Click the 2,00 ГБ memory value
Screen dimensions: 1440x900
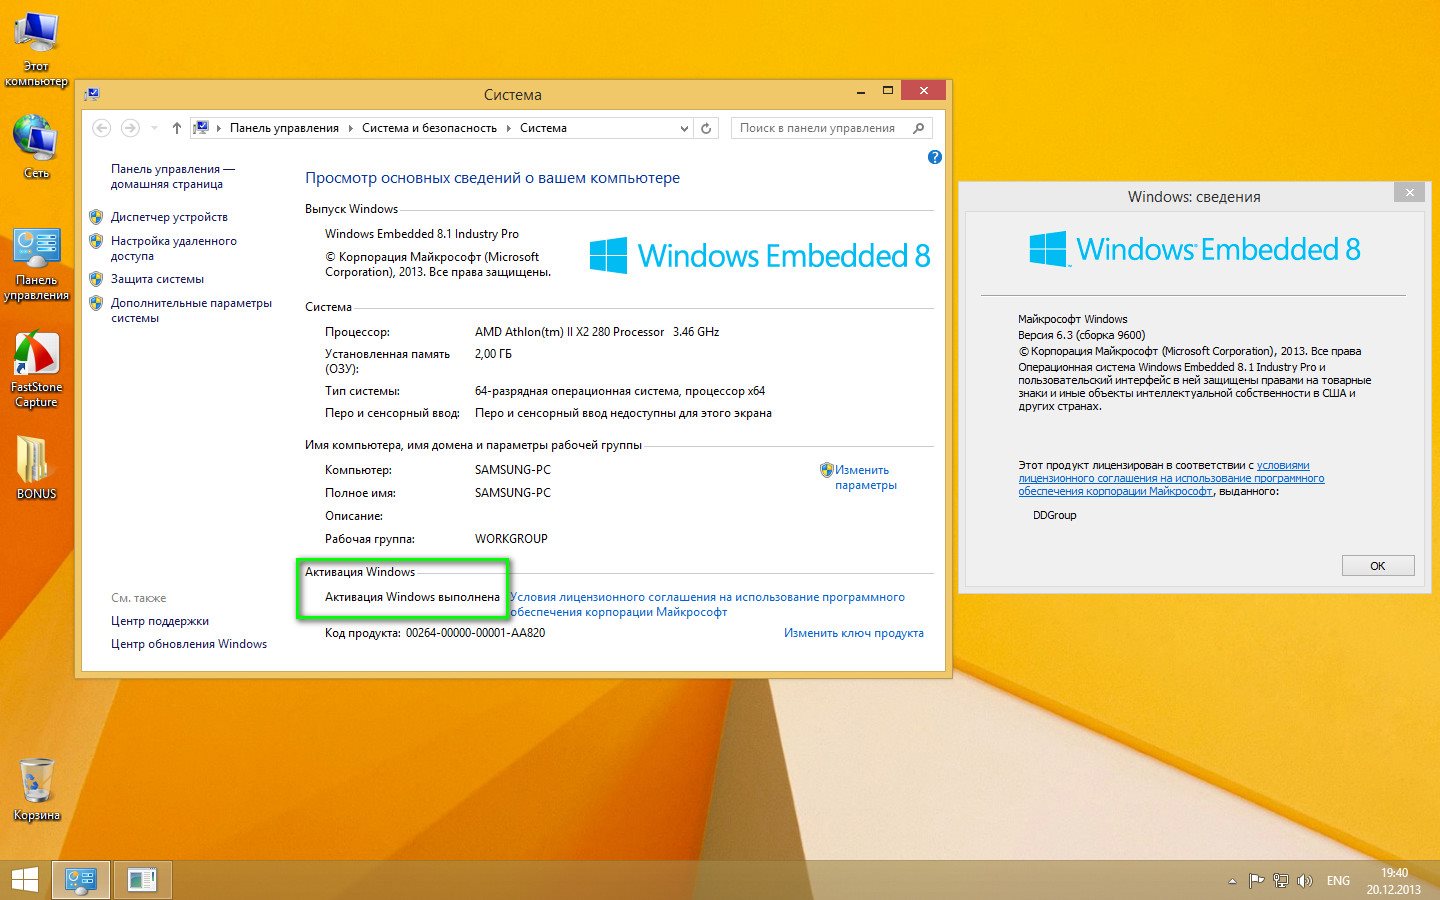click(493, 354)
